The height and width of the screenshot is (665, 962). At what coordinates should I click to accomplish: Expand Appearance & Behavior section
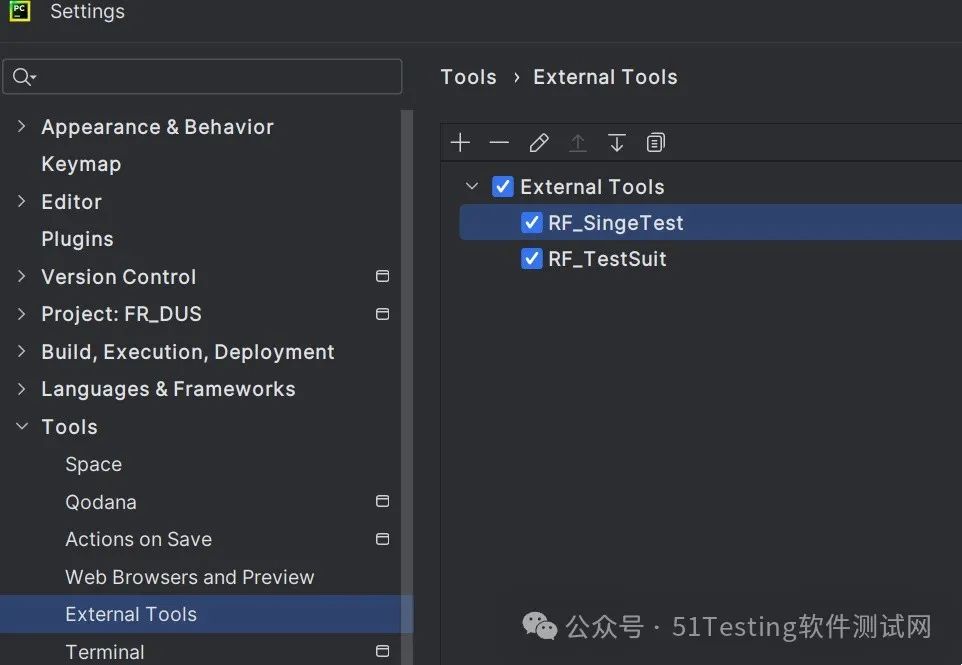(22, 127)
